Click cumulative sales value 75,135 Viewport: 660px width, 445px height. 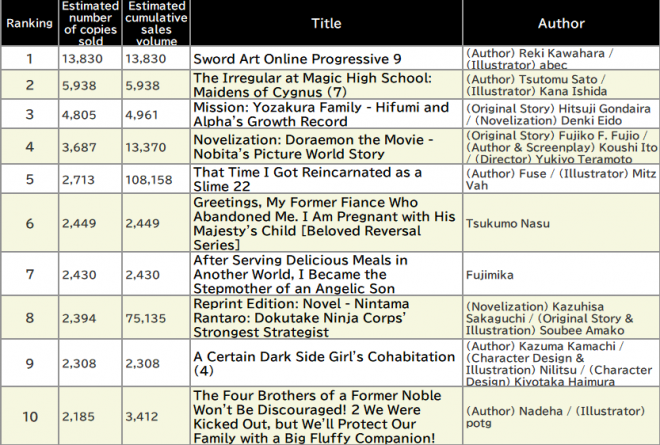click(146, 318)
